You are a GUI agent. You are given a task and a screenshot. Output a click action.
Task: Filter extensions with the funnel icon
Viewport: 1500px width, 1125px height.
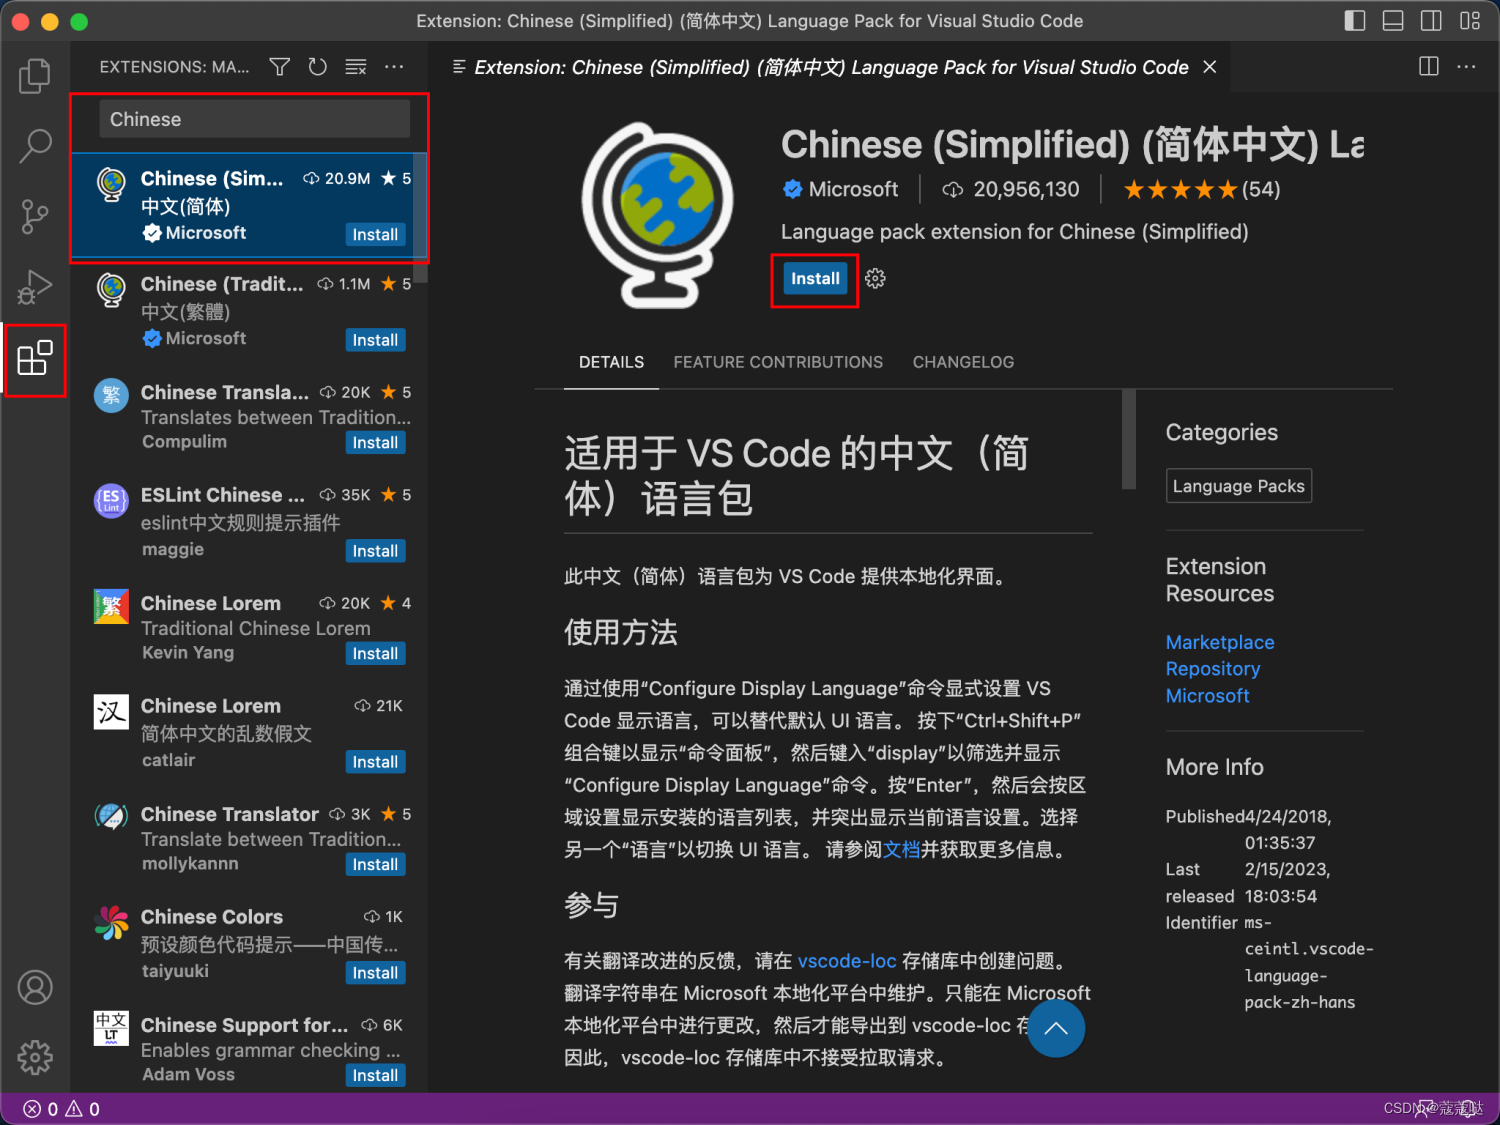point(280,67)
